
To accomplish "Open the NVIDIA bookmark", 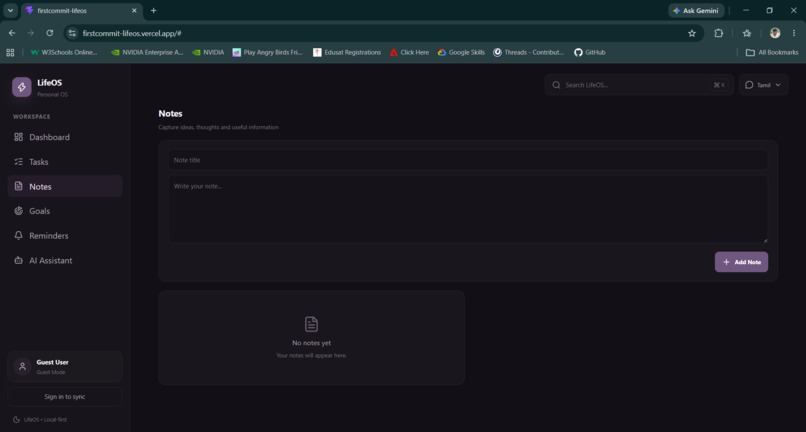I will (x=208, y=52).
